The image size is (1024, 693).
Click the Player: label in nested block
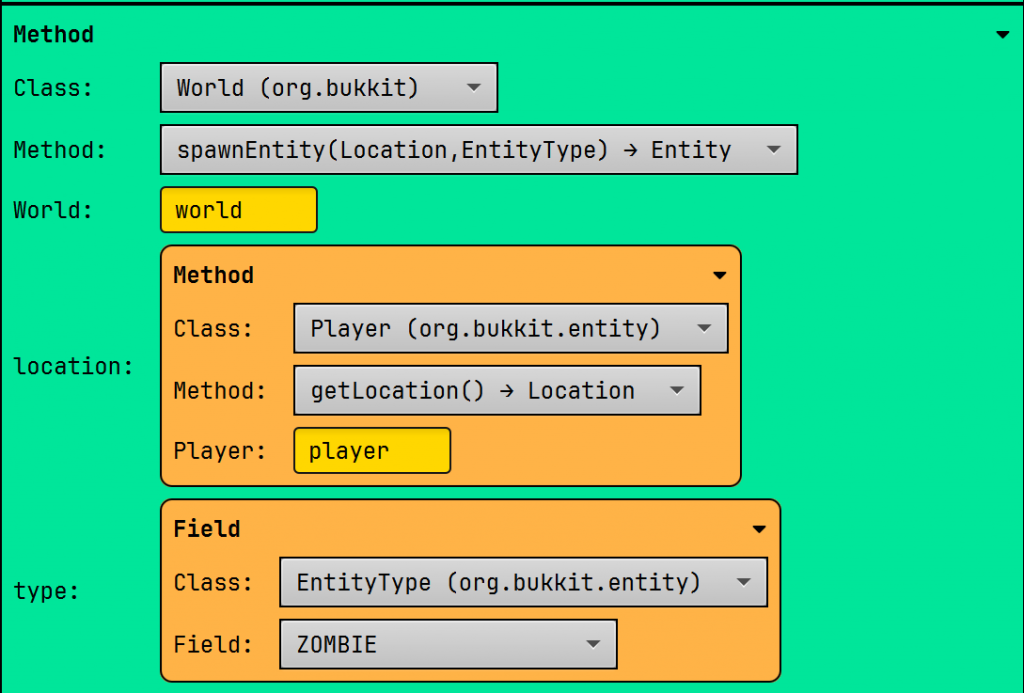pos(219,451)
